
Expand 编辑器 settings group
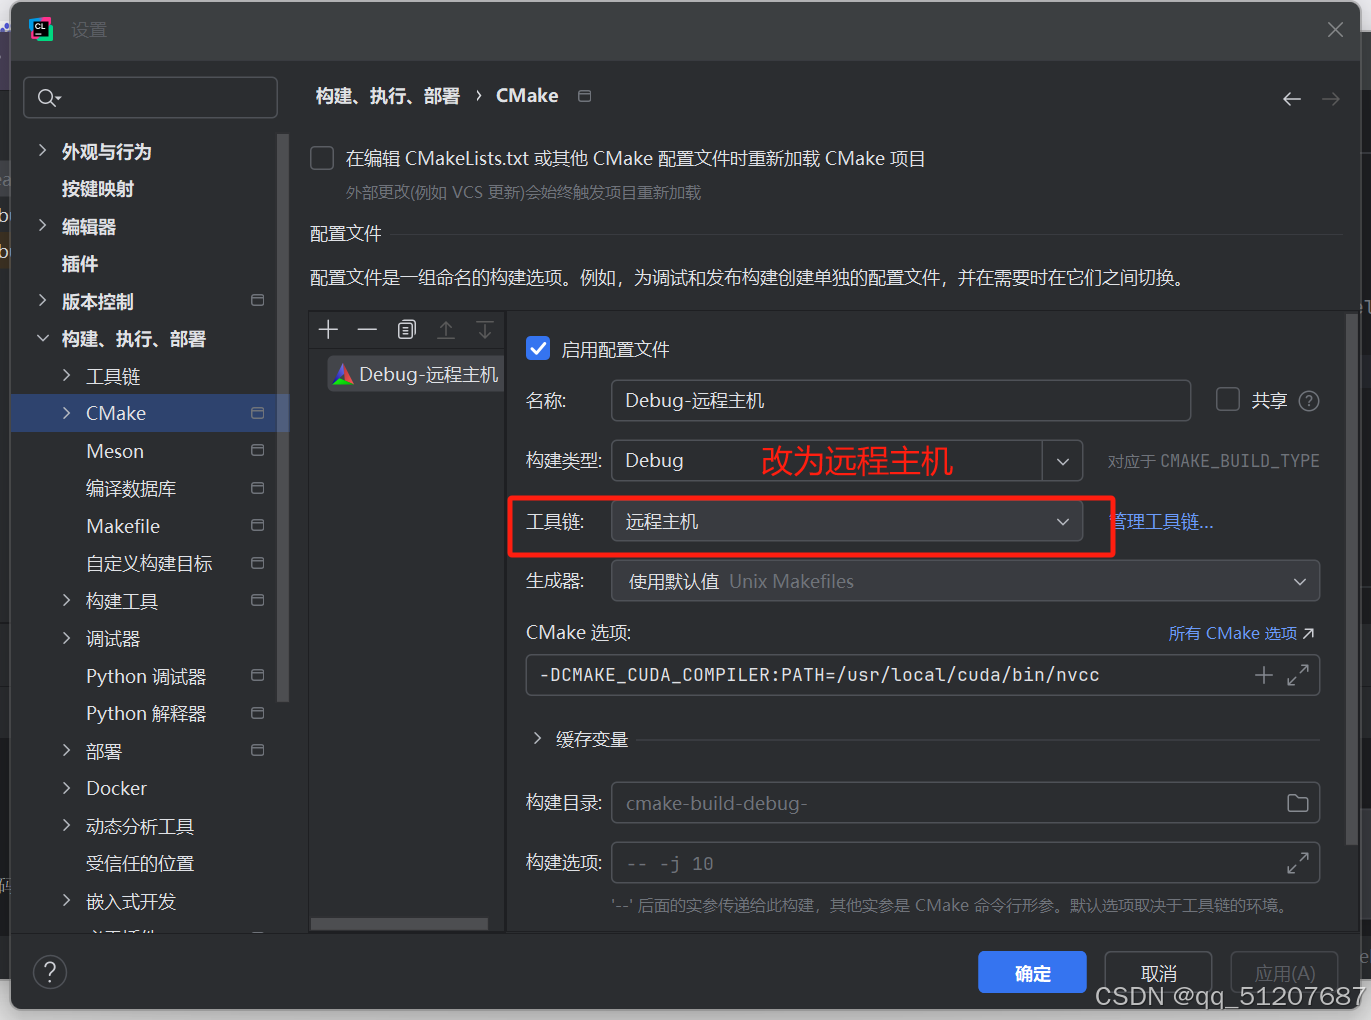[x=42, y=225]
